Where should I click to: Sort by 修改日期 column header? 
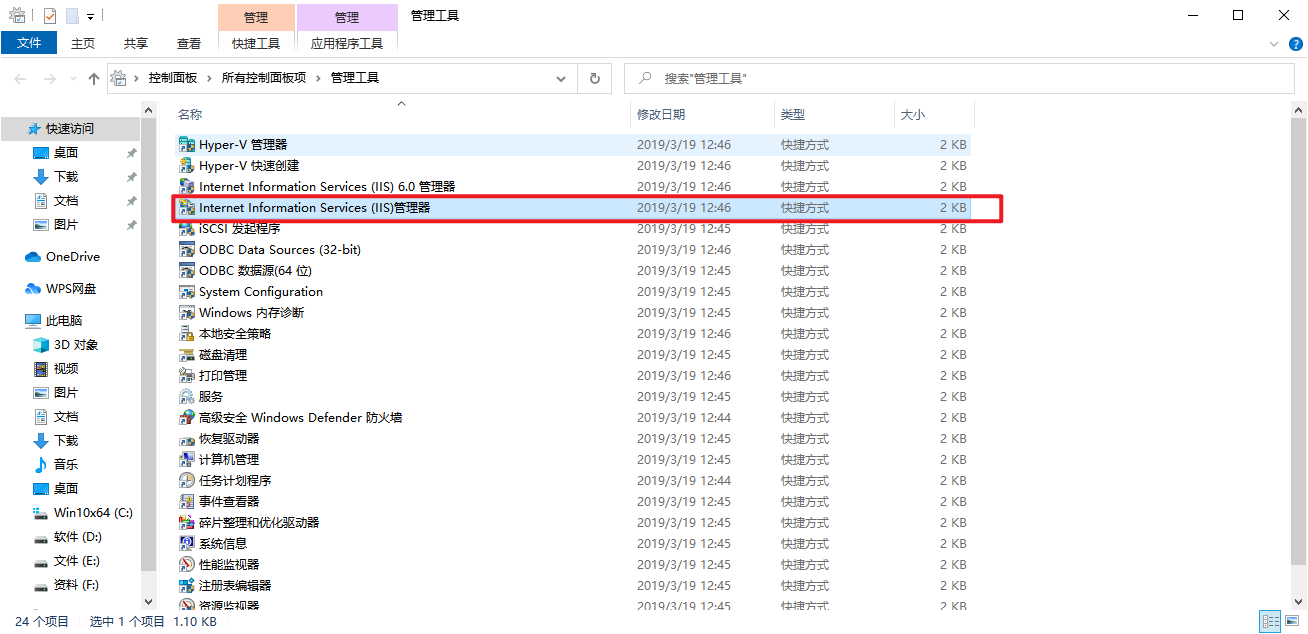point(703,115)
